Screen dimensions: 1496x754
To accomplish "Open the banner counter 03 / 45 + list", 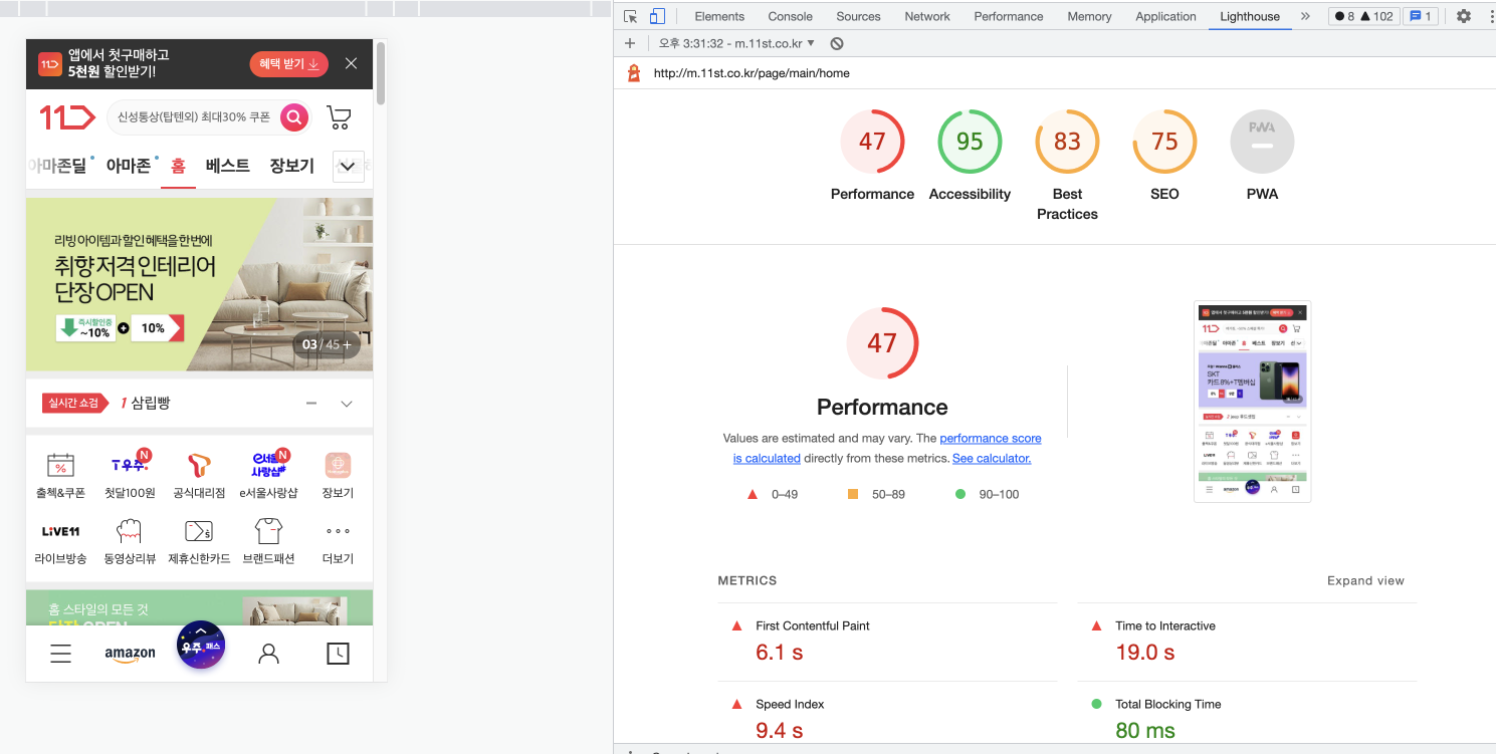I will pos(326,345).
